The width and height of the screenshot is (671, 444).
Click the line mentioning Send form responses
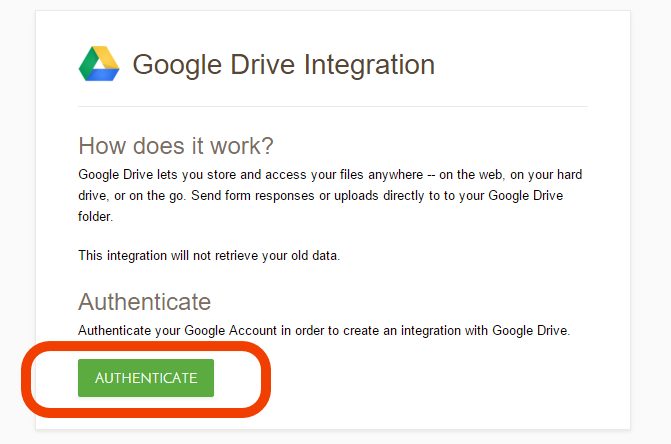[321, 195]
